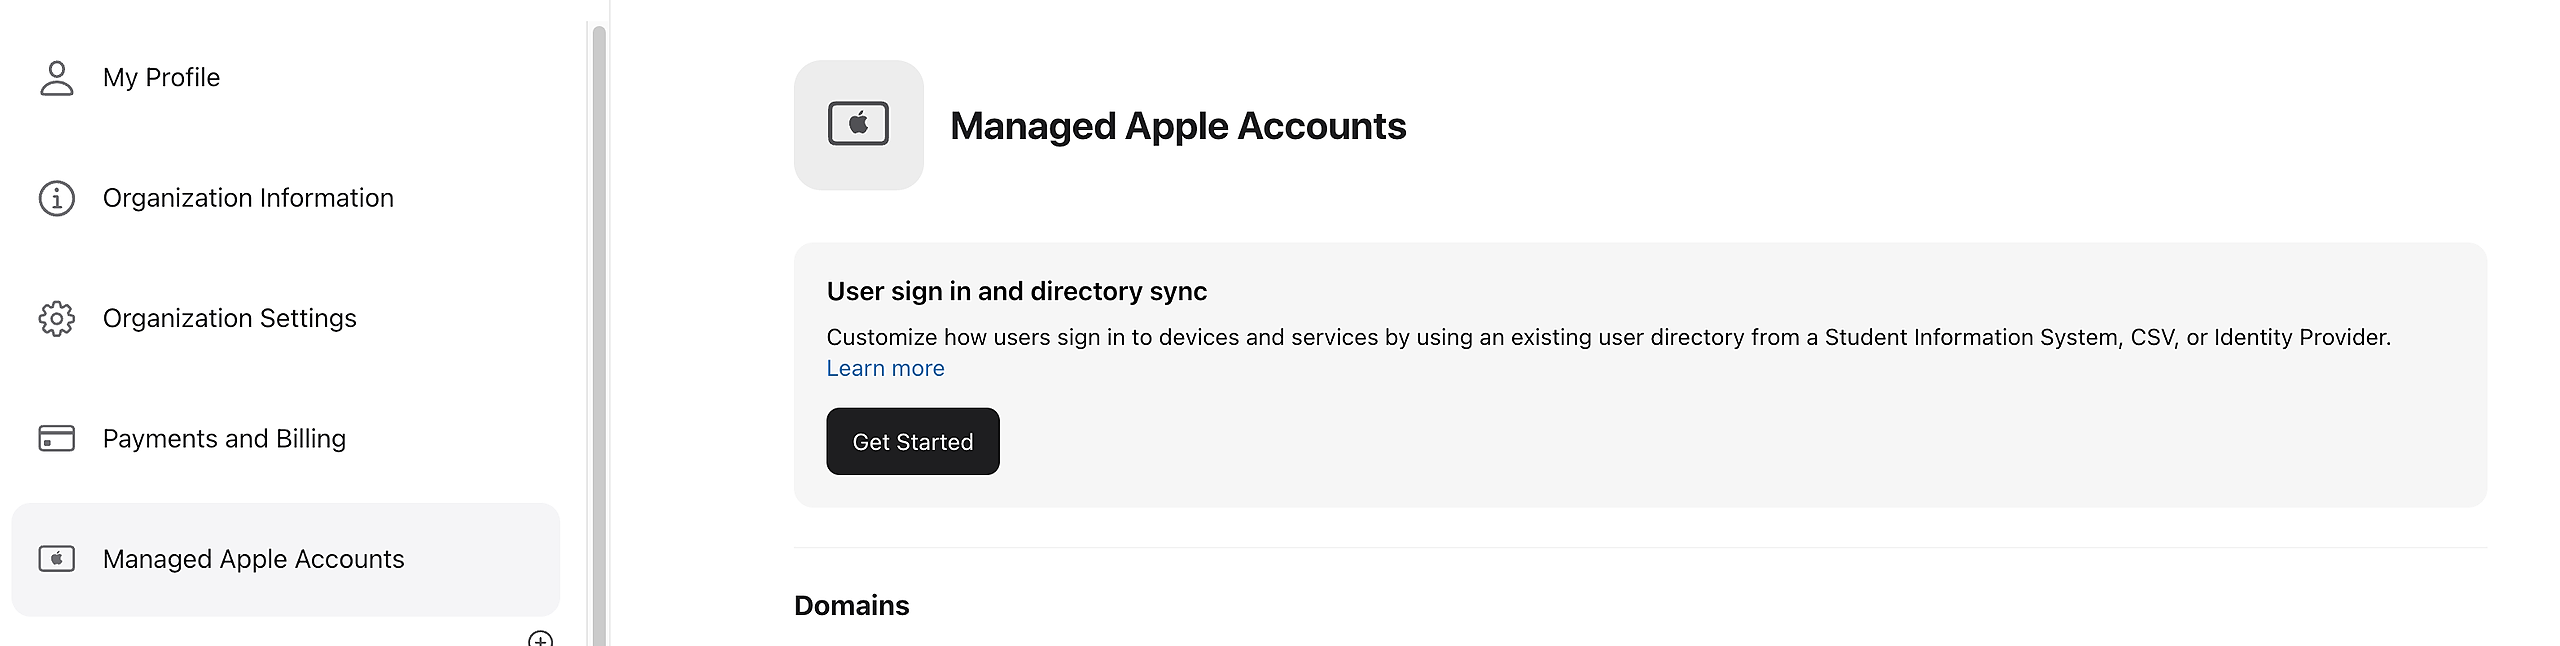Viewport: 2560px width, 646px height.
Task: Click the Organization Settings gear icon
Action: (57, 318)
